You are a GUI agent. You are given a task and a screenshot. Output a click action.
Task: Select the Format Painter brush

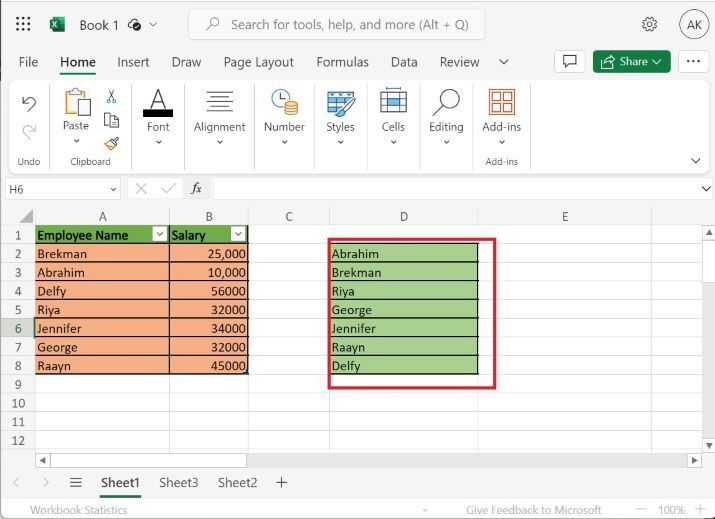111,144
